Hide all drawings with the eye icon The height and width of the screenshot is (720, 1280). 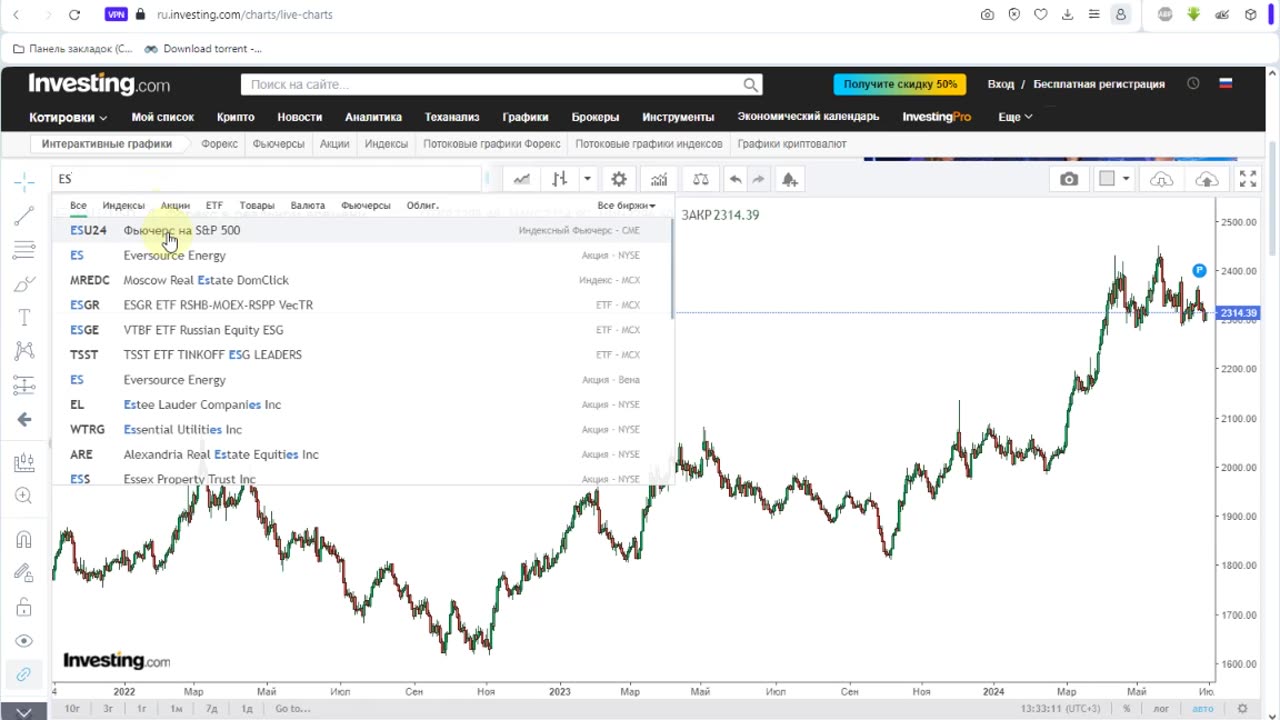[x=24, y=641]
